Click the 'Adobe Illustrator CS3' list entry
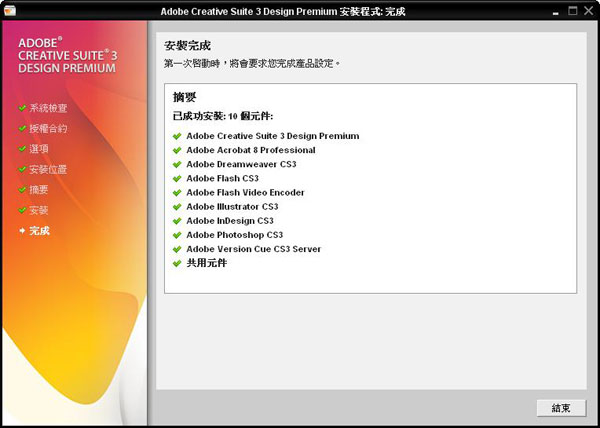The image size is (600, 428). (x=232, y=207)
